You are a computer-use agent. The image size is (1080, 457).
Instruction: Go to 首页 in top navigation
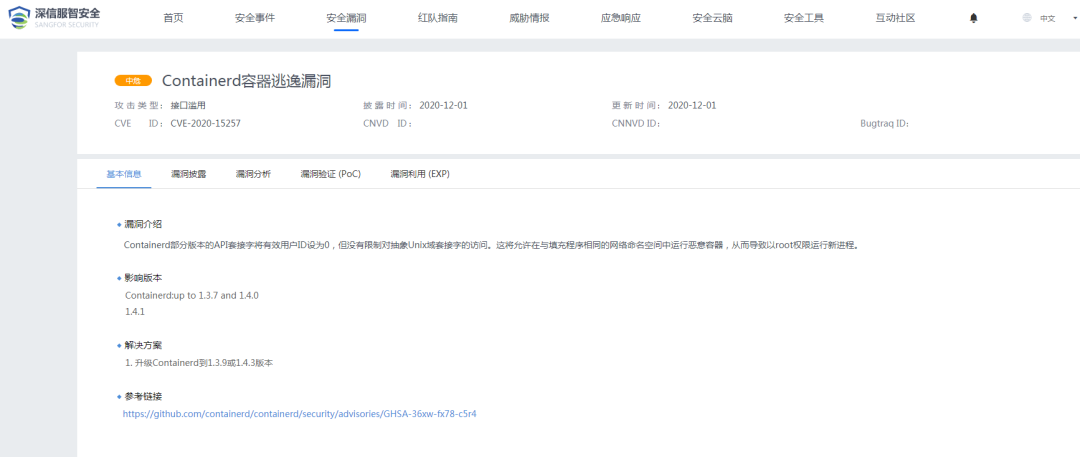click(x=173, y=18)
